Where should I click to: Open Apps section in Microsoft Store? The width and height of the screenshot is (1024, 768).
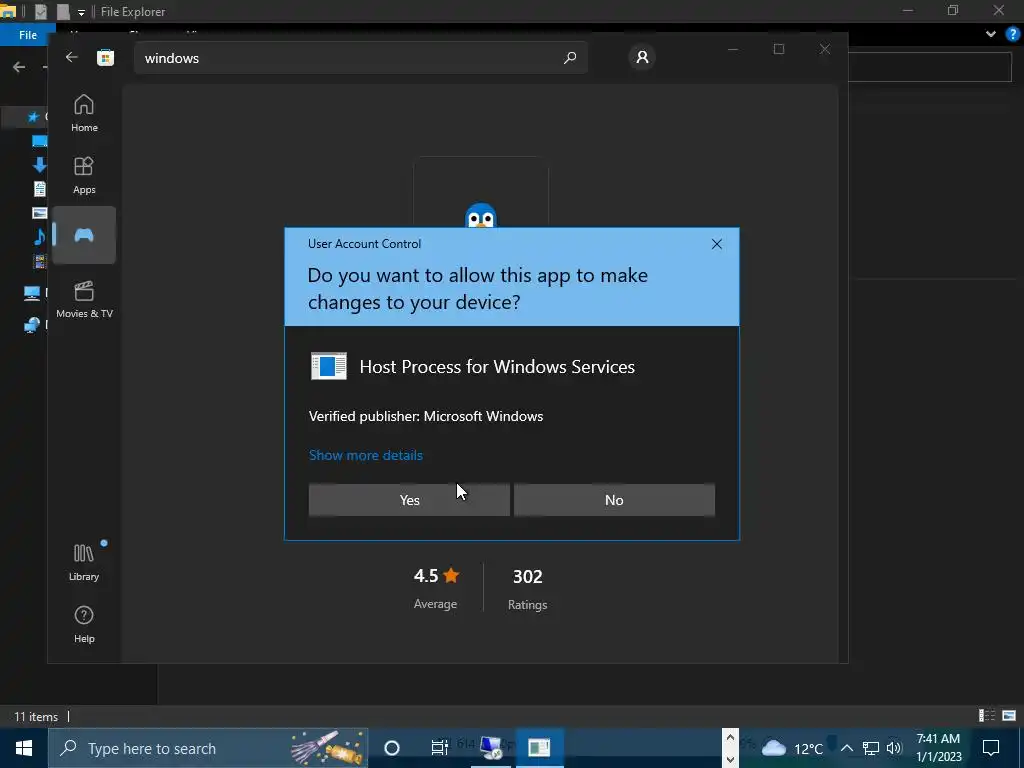(x=84, y=176)
